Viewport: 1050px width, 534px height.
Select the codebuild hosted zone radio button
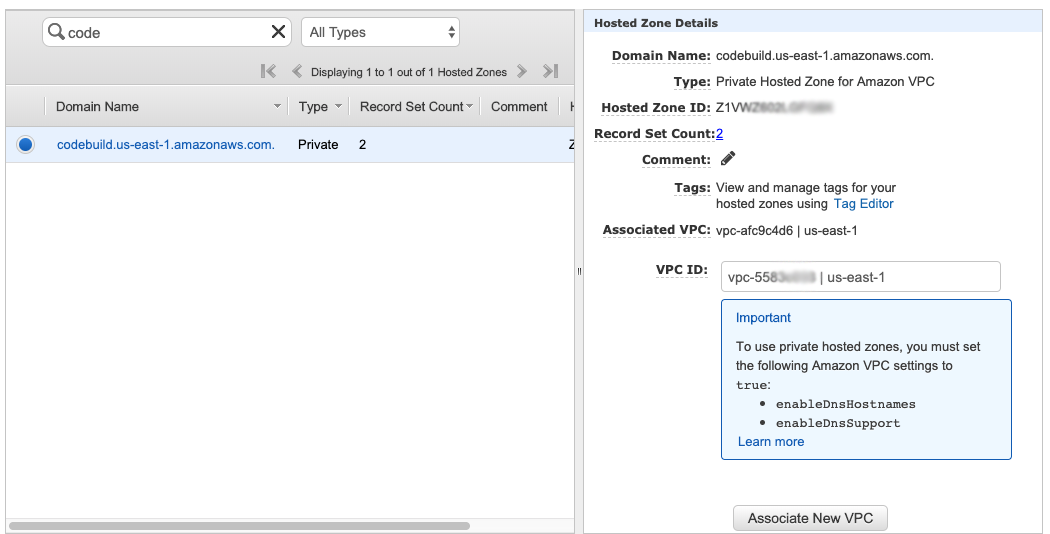coord(25,144)
